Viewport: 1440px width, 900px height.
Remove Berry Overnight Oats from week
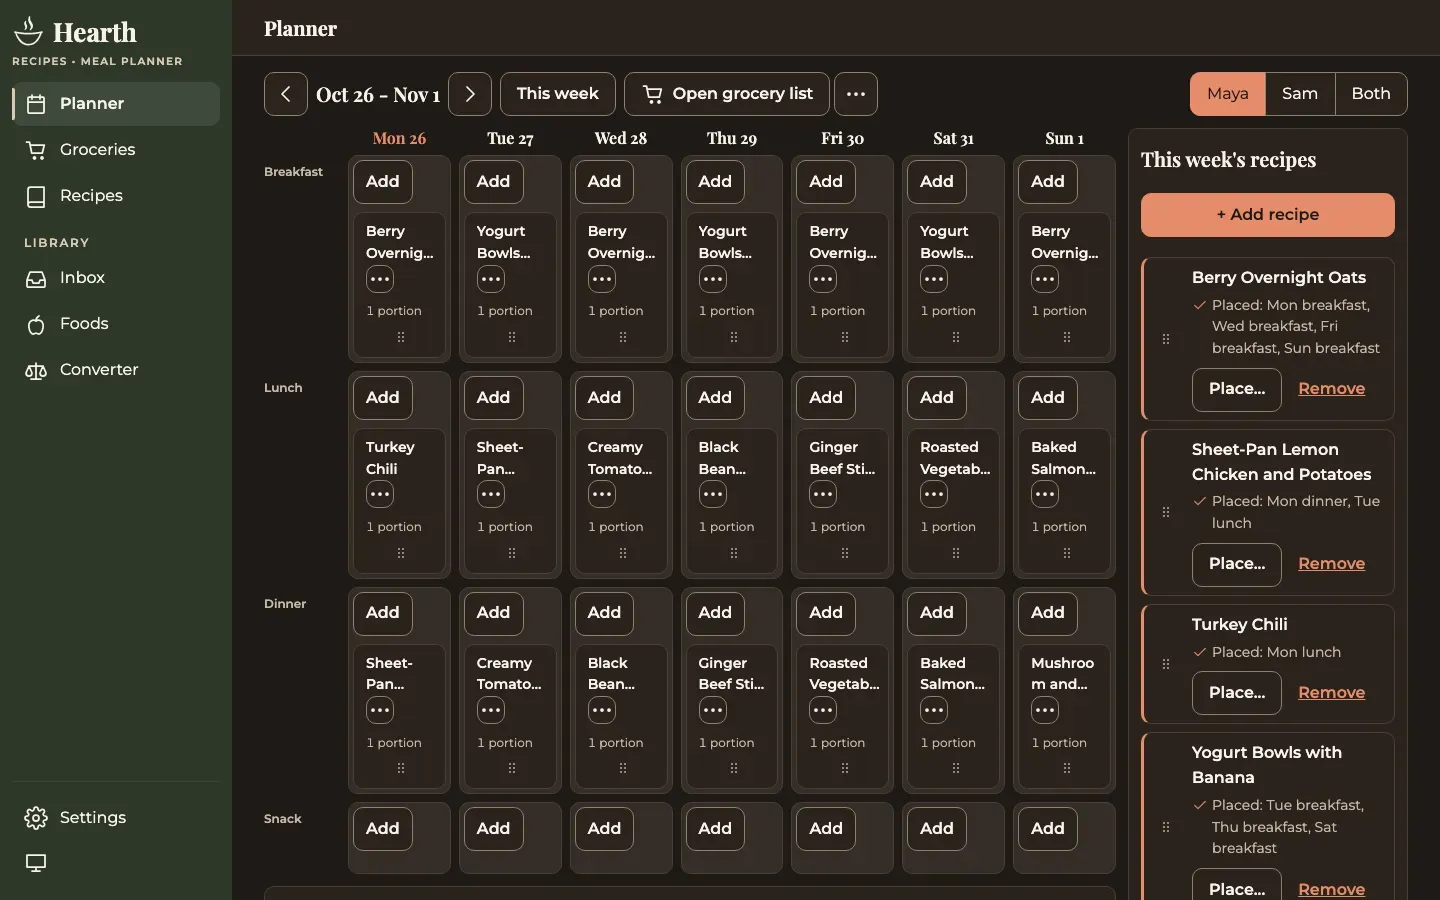(x=1331, y=389)
